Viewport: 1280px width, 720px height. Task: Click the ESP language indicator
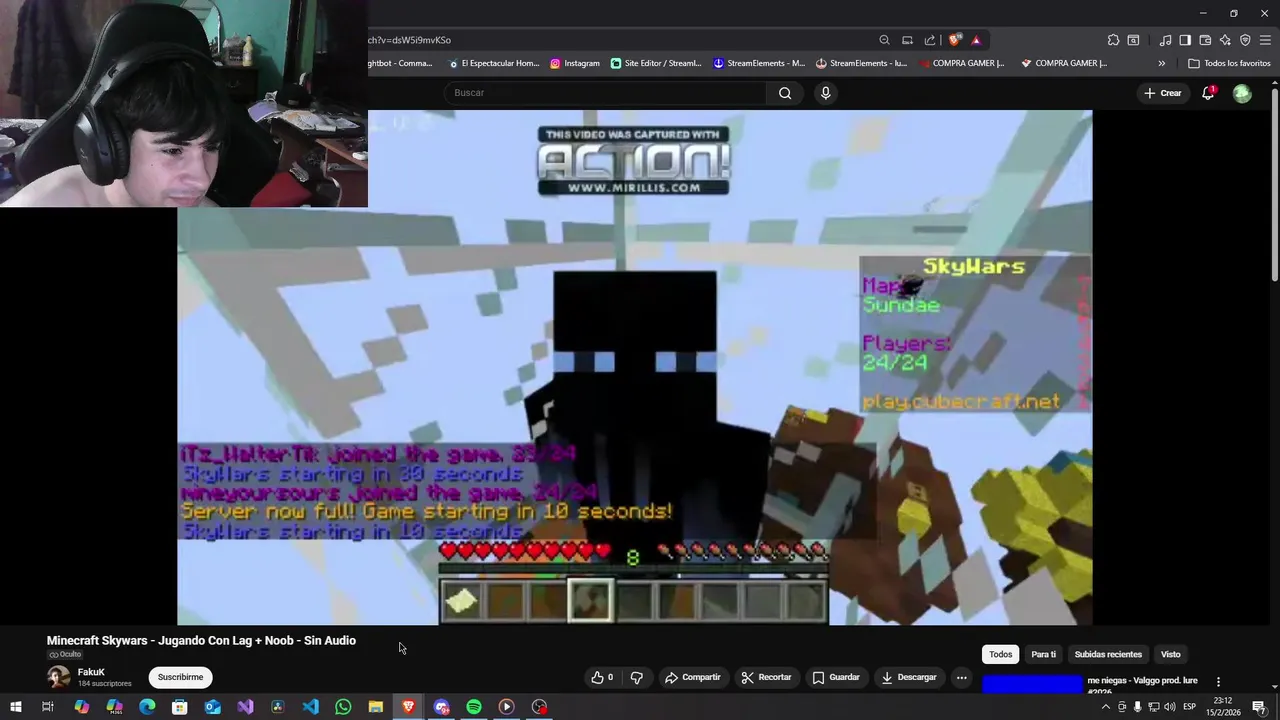pyautogui.click(x=1187, y=707)
